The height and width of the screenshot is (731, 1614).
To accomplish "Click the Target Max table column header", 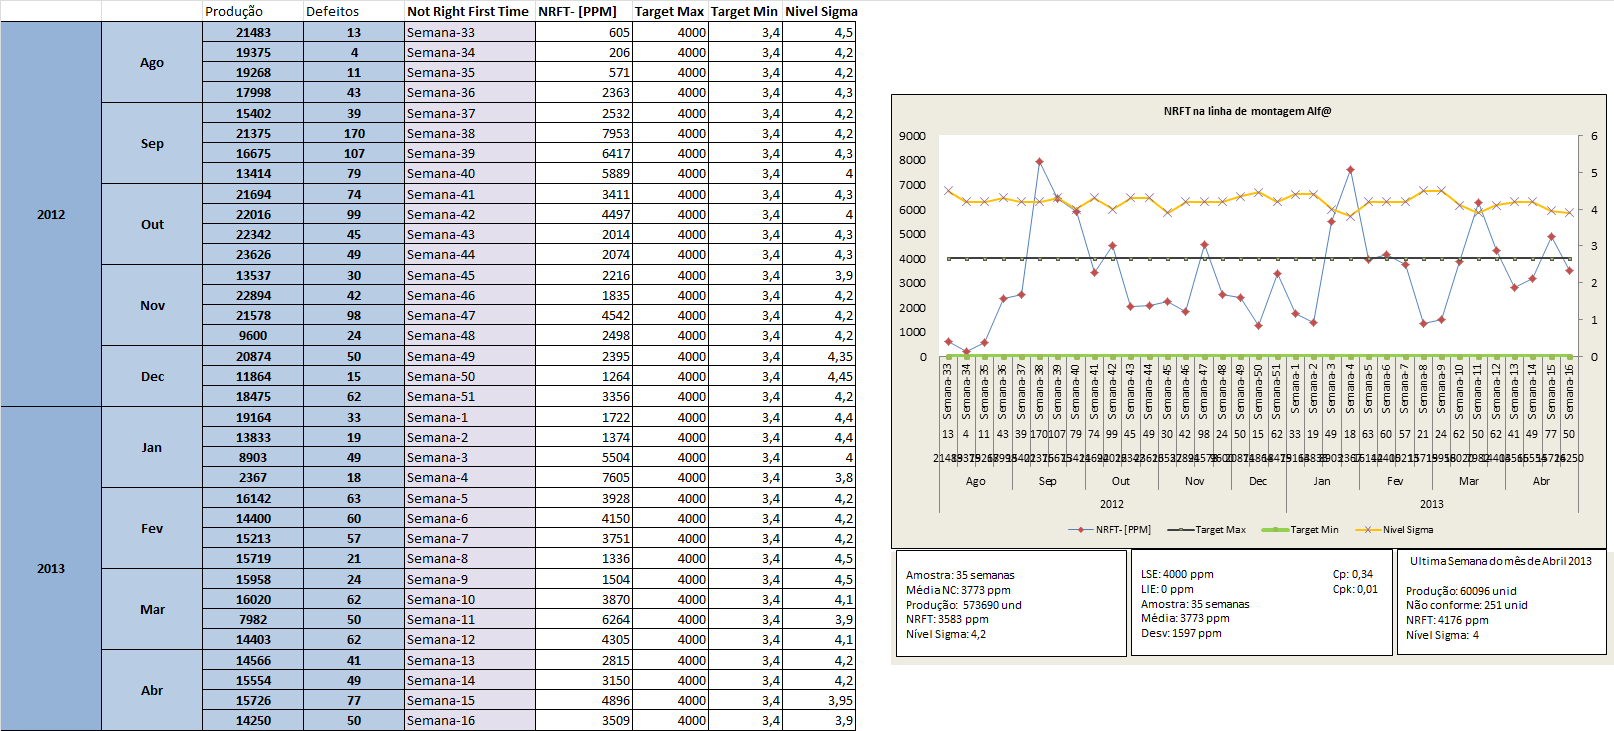I will click(x=669, y=11).
